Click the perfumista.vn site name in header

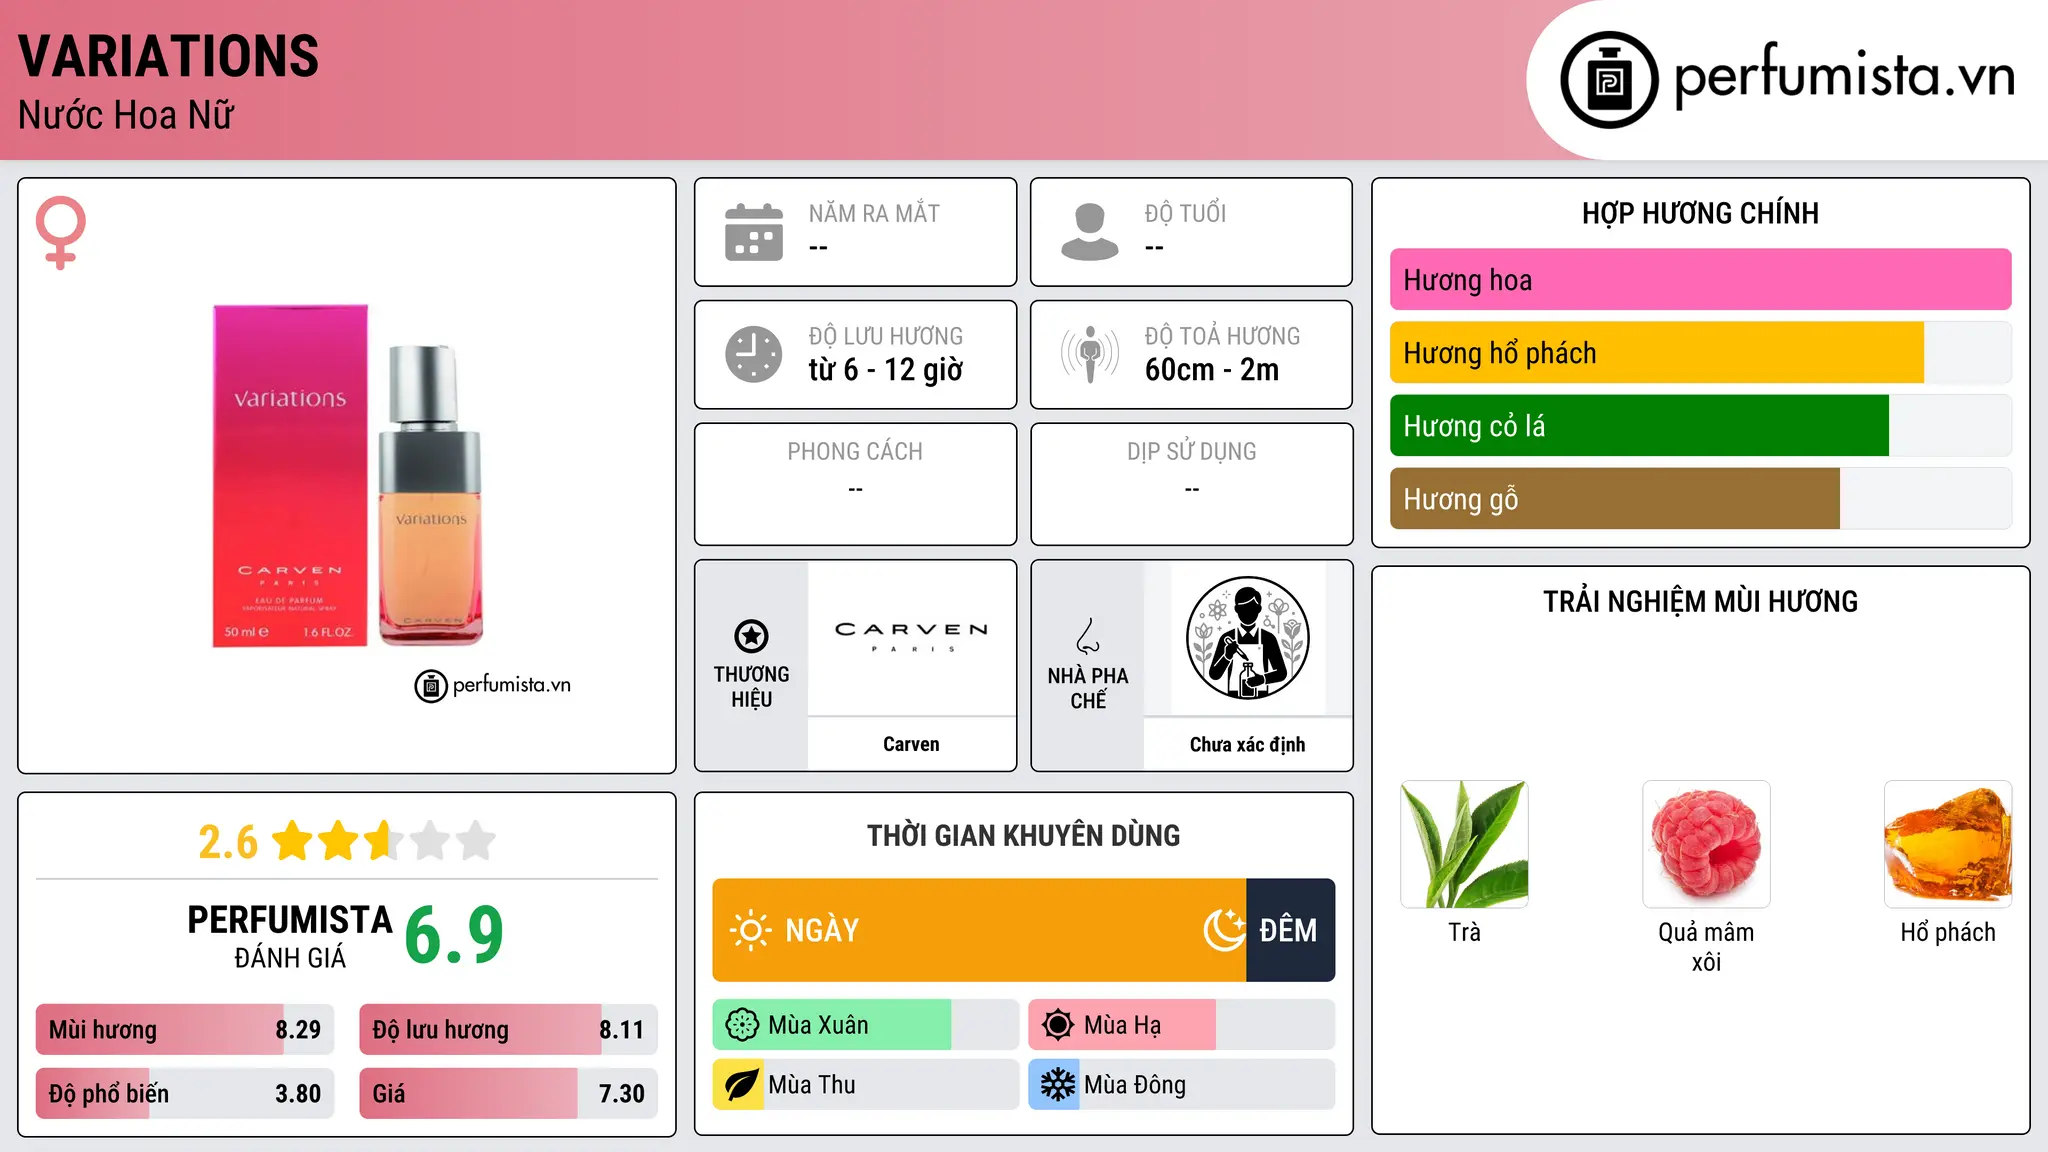[1845, 76]
